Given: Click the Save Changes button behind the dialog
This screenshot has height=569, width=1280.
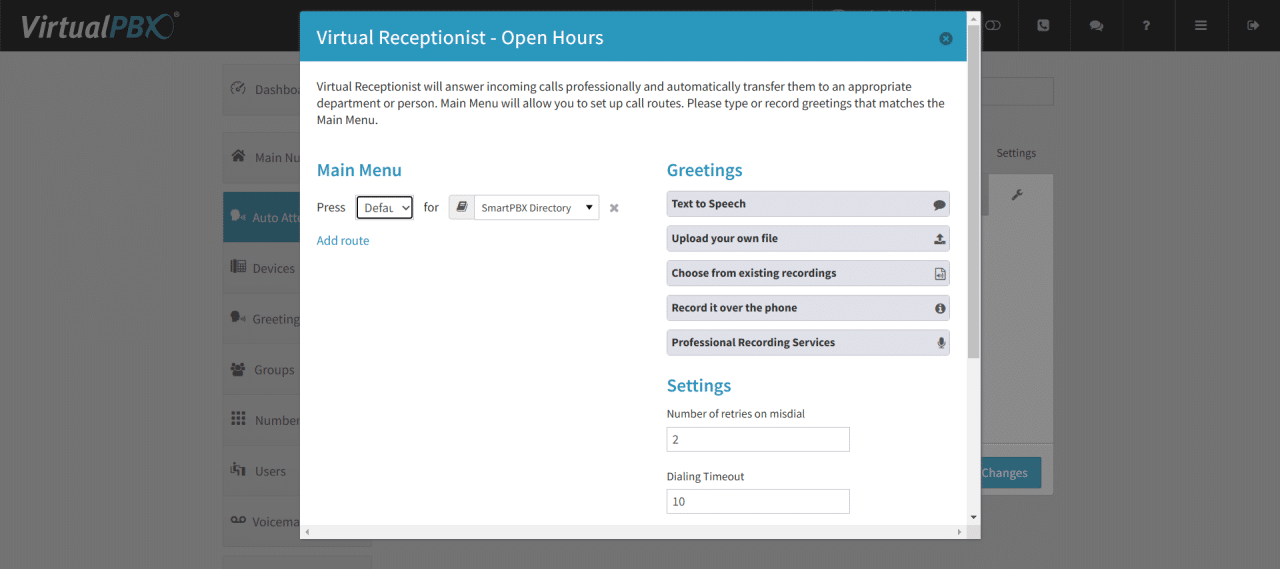Looking at the screenshot, I should pos(1011,473).
